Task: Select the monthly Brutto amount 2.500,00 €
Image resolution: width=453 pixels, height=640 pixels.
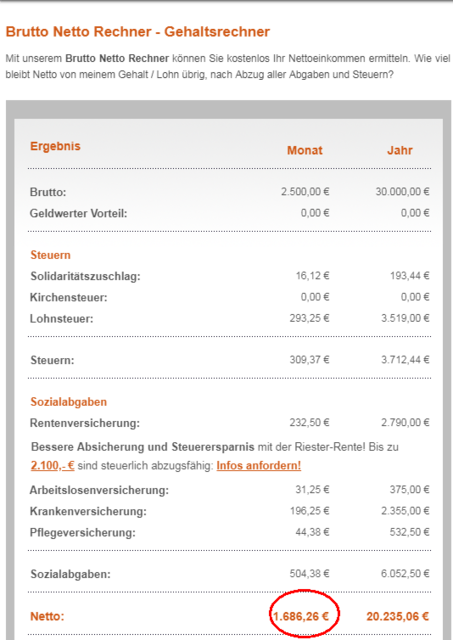Action: [305, 191]
